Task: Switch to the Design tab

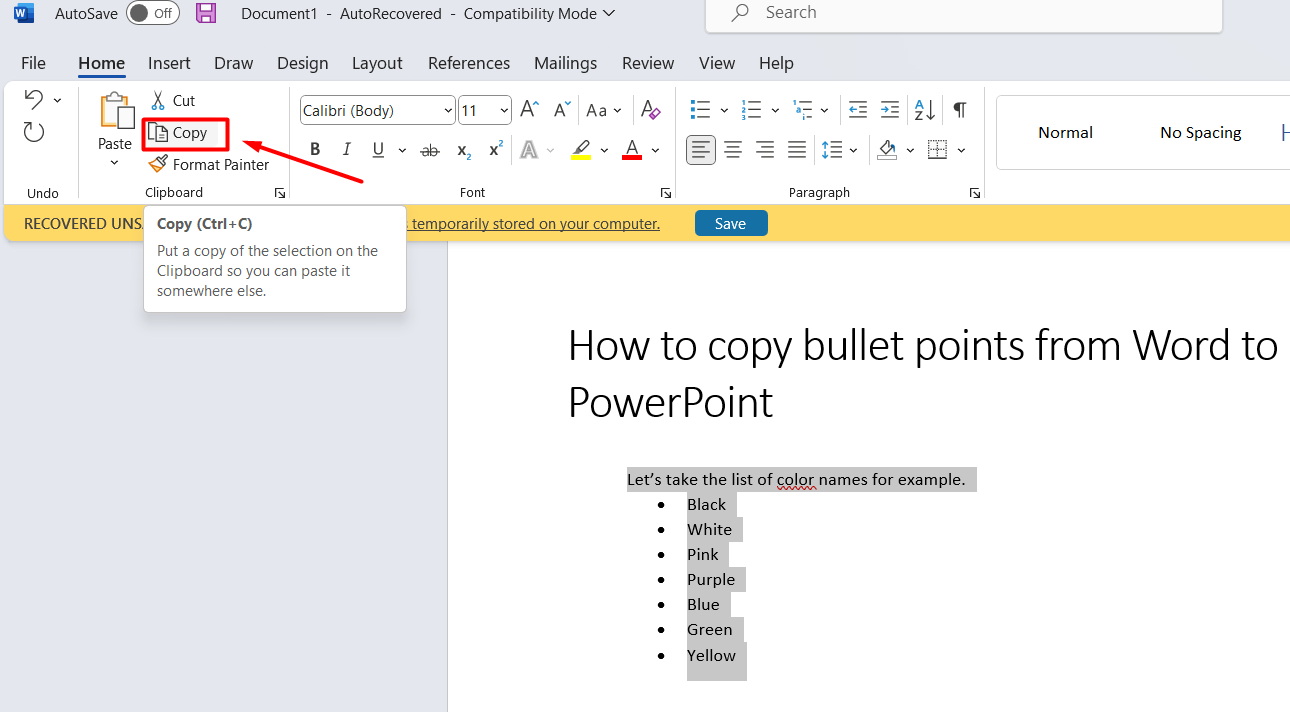Action: (x=303, y=63)
